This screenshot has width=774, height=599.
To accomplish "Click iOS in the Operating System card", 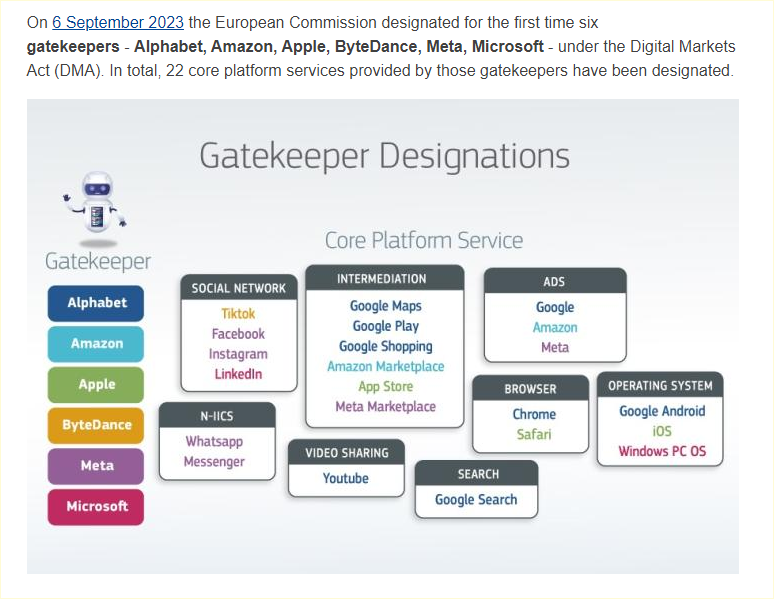I will 662,432.
